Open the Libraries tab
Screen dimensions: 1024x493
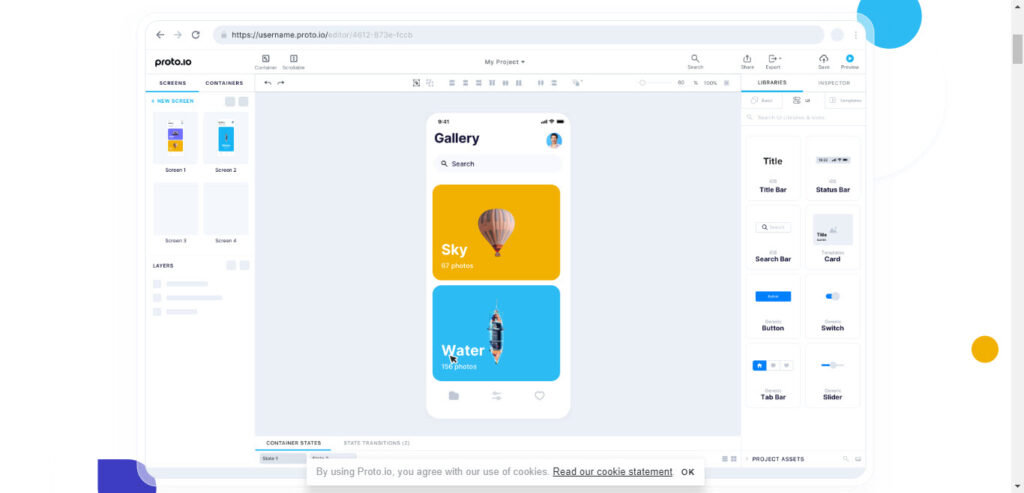pyautogui.click(x=772, y=83)
